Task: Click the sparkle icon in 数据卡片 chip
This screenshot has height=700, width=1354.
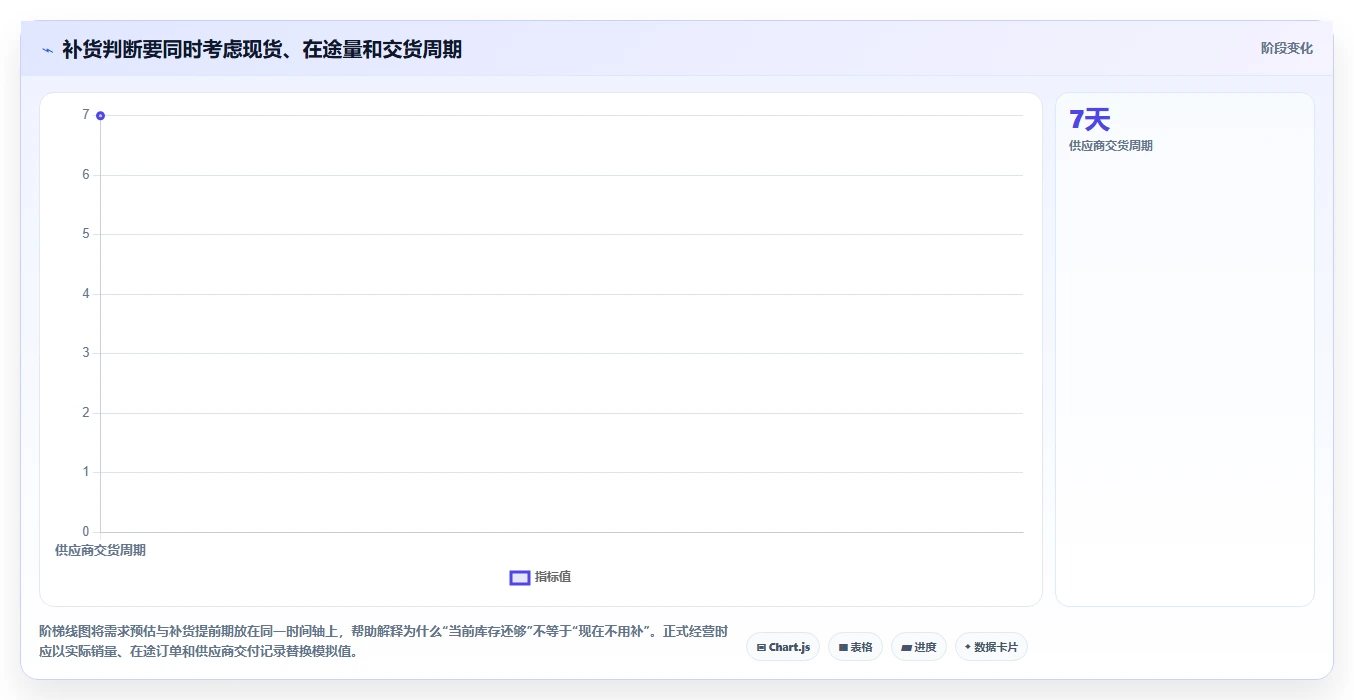Action: [967, 647]
